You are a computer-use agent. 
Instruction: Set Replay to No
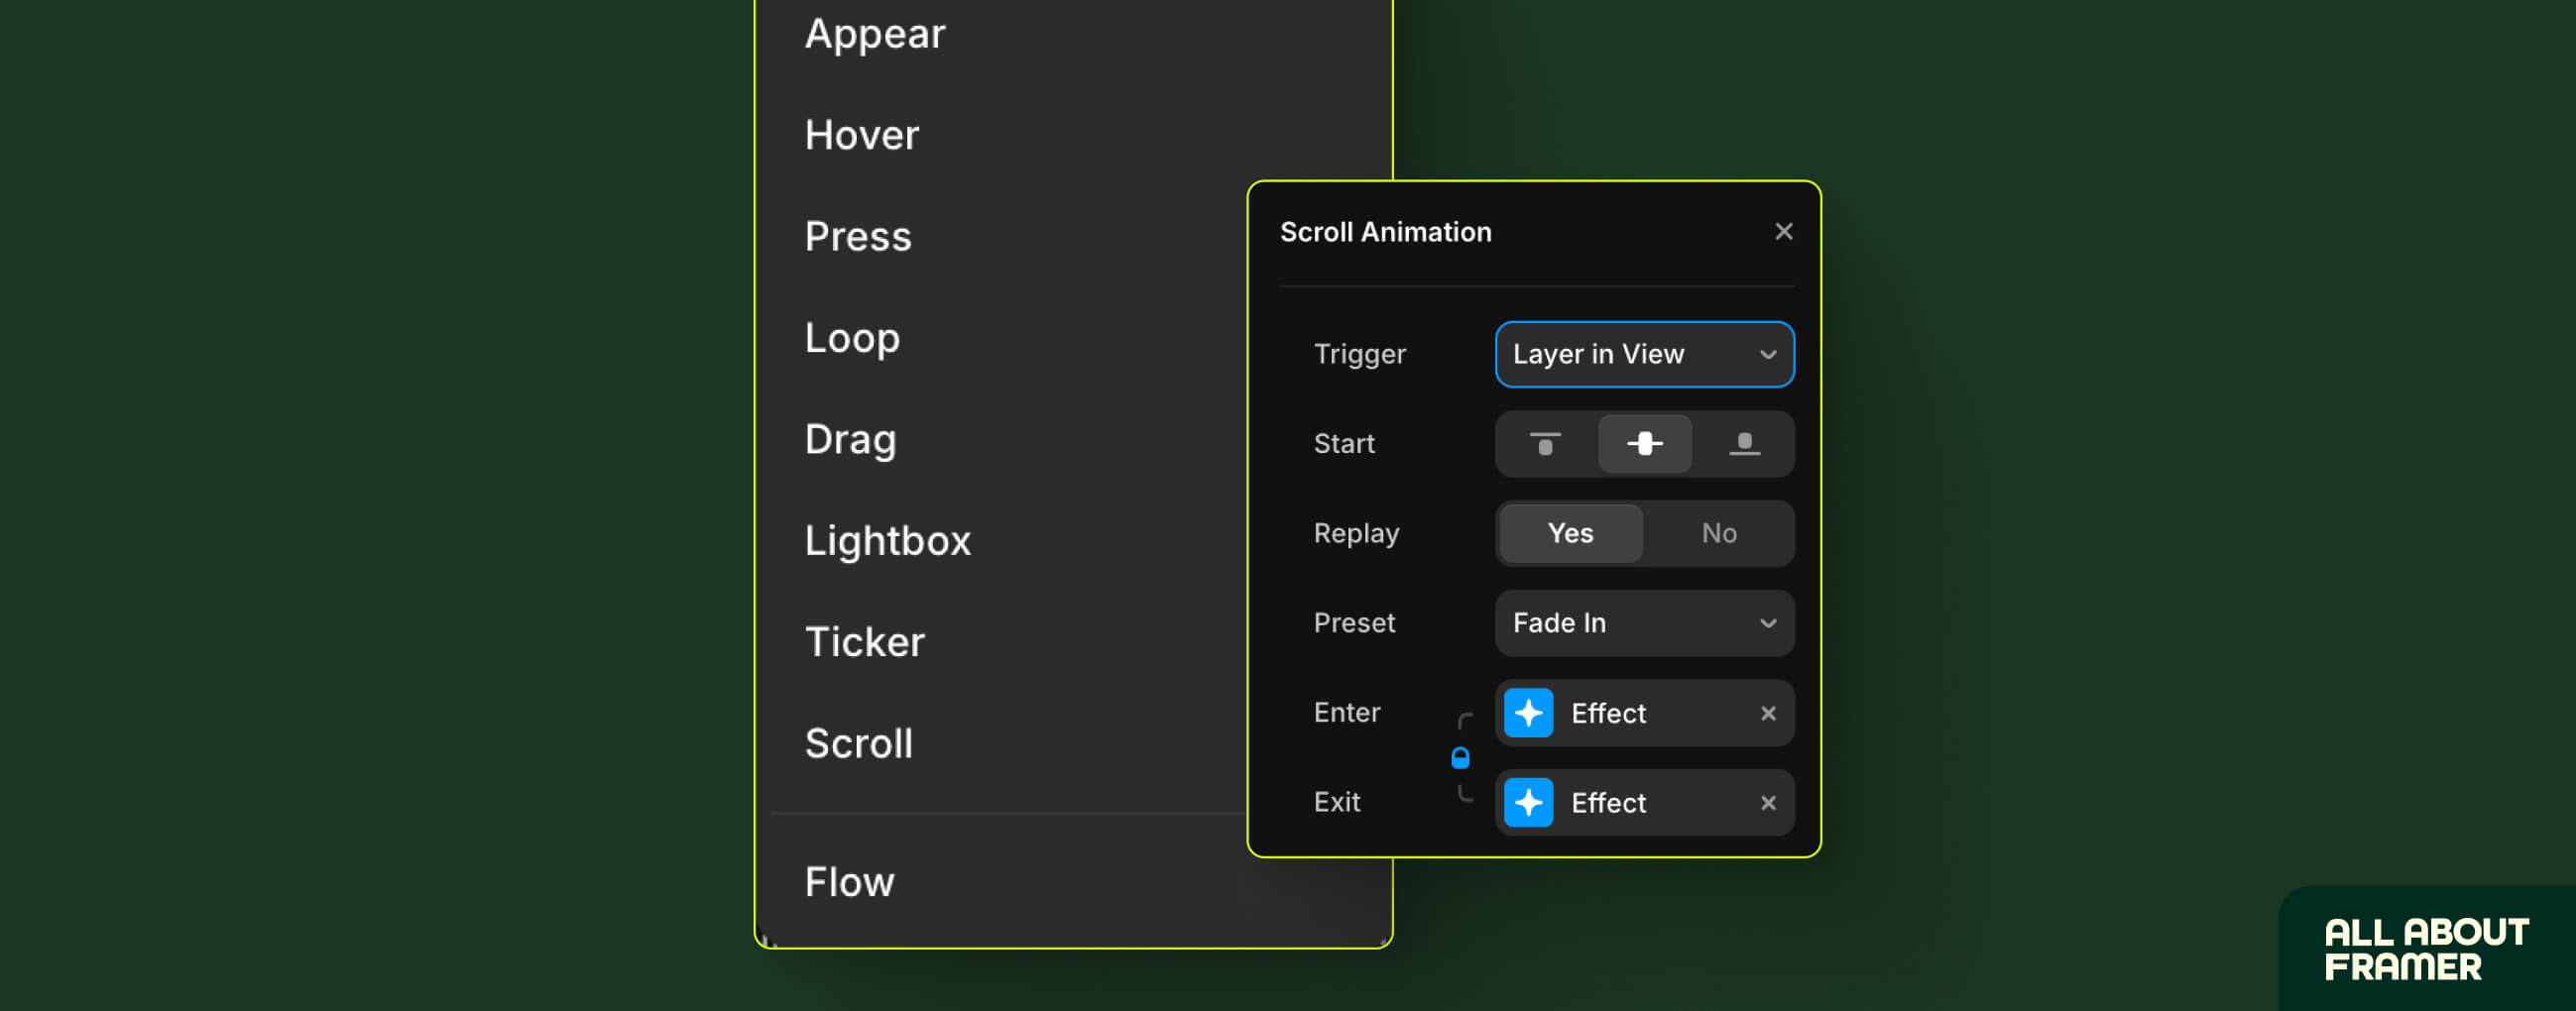click(x=1718, y=533)
